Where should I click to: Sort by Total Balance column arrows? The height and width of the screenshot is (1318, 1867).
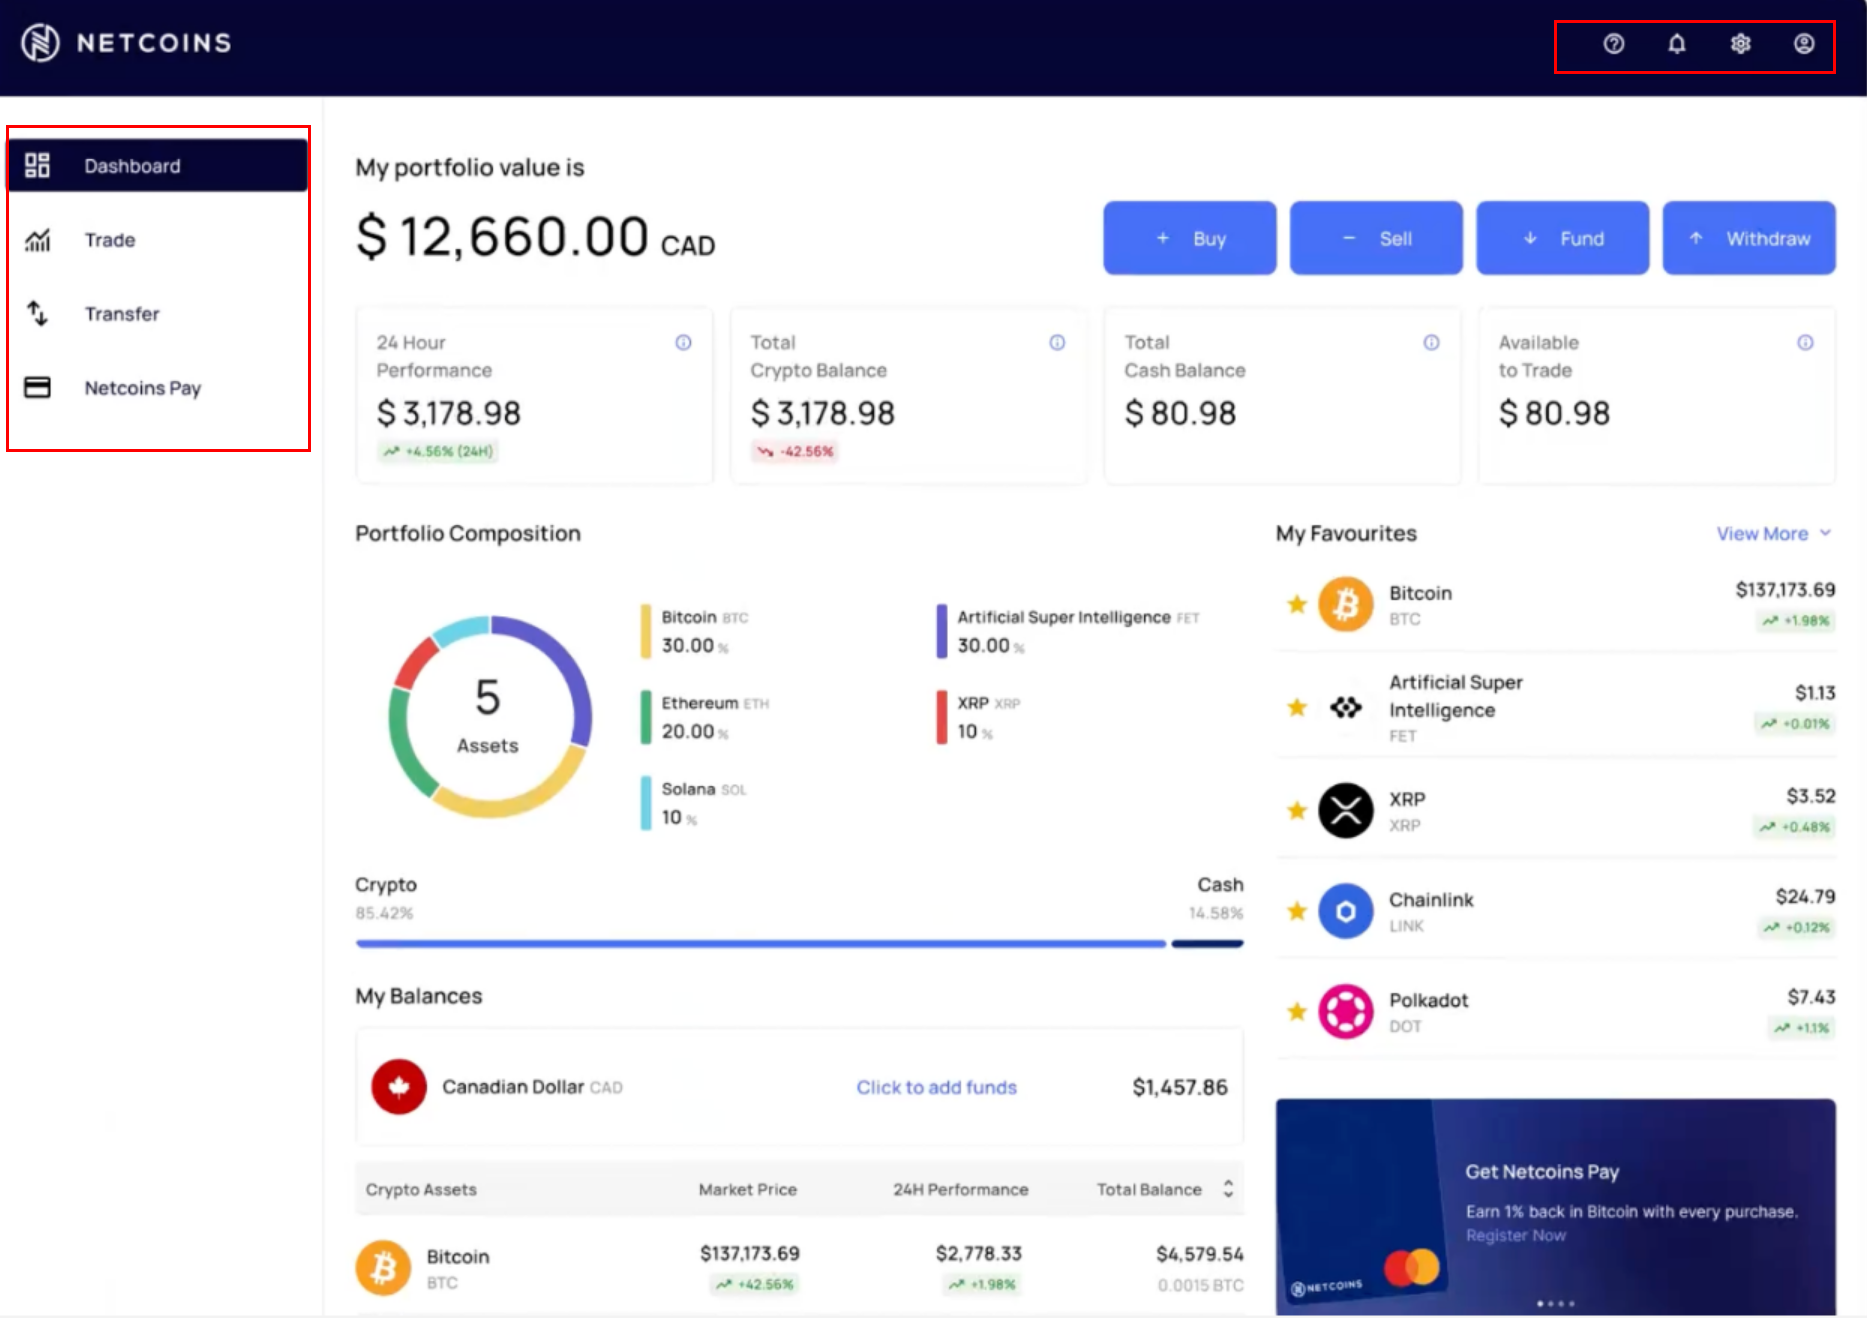(x=1228, y=1188)
